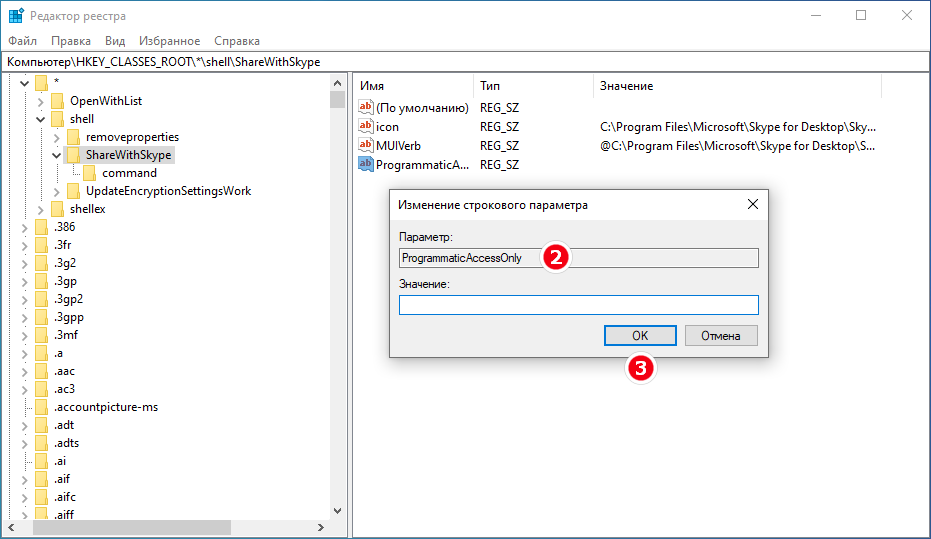Open the Справка menu
This screenshot has width=931, height=539.
[x=237, y=41]
